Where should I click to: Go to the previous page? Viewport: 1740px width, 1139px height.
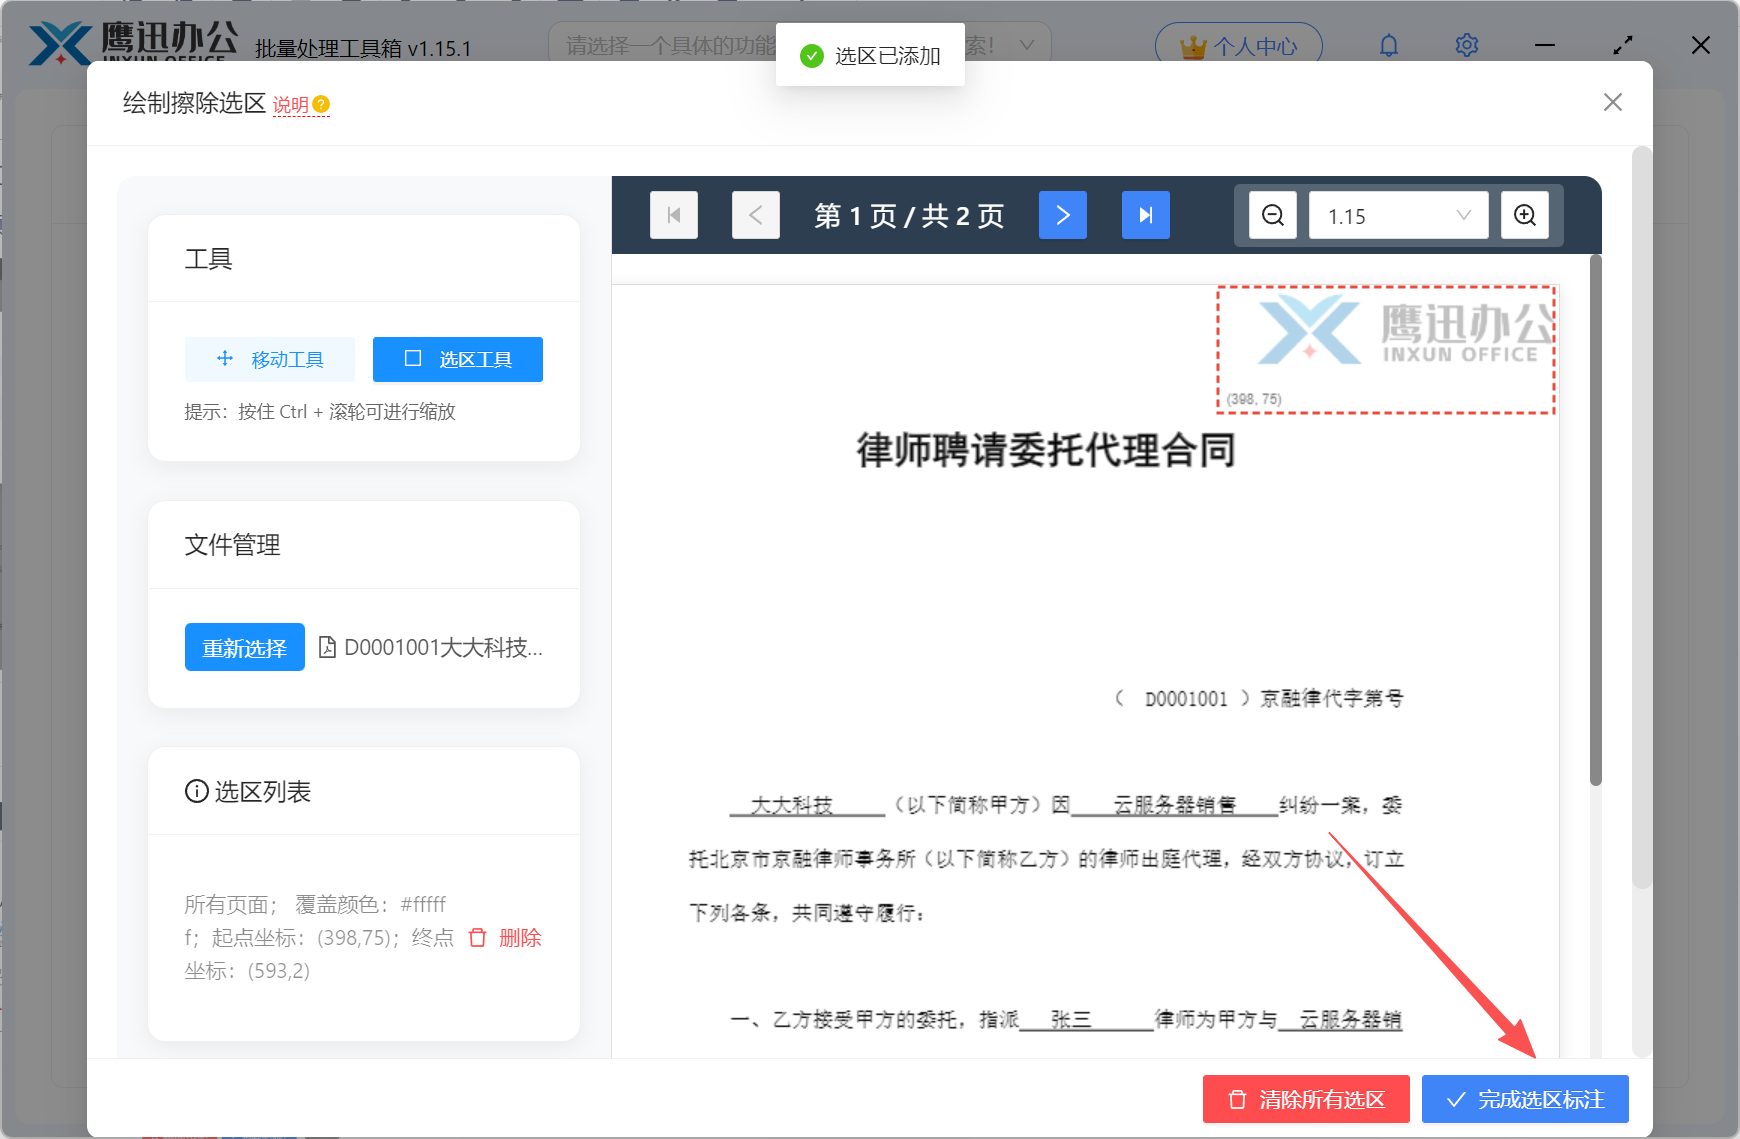coord(756,215)
